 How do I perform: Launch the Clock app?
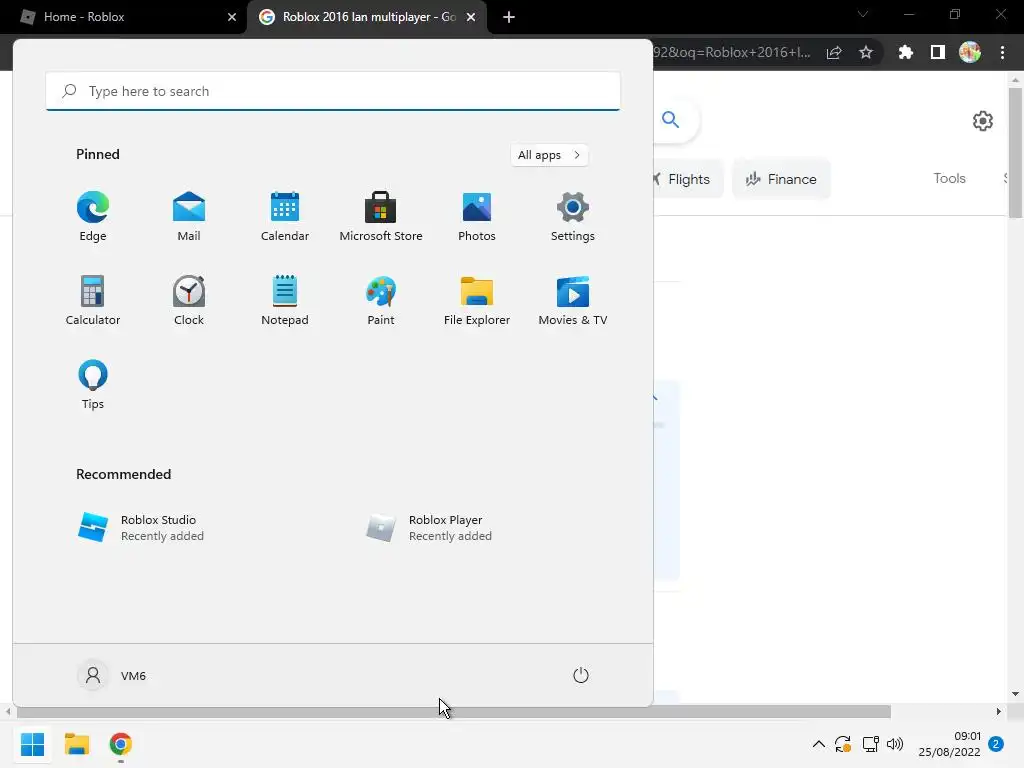189,300
